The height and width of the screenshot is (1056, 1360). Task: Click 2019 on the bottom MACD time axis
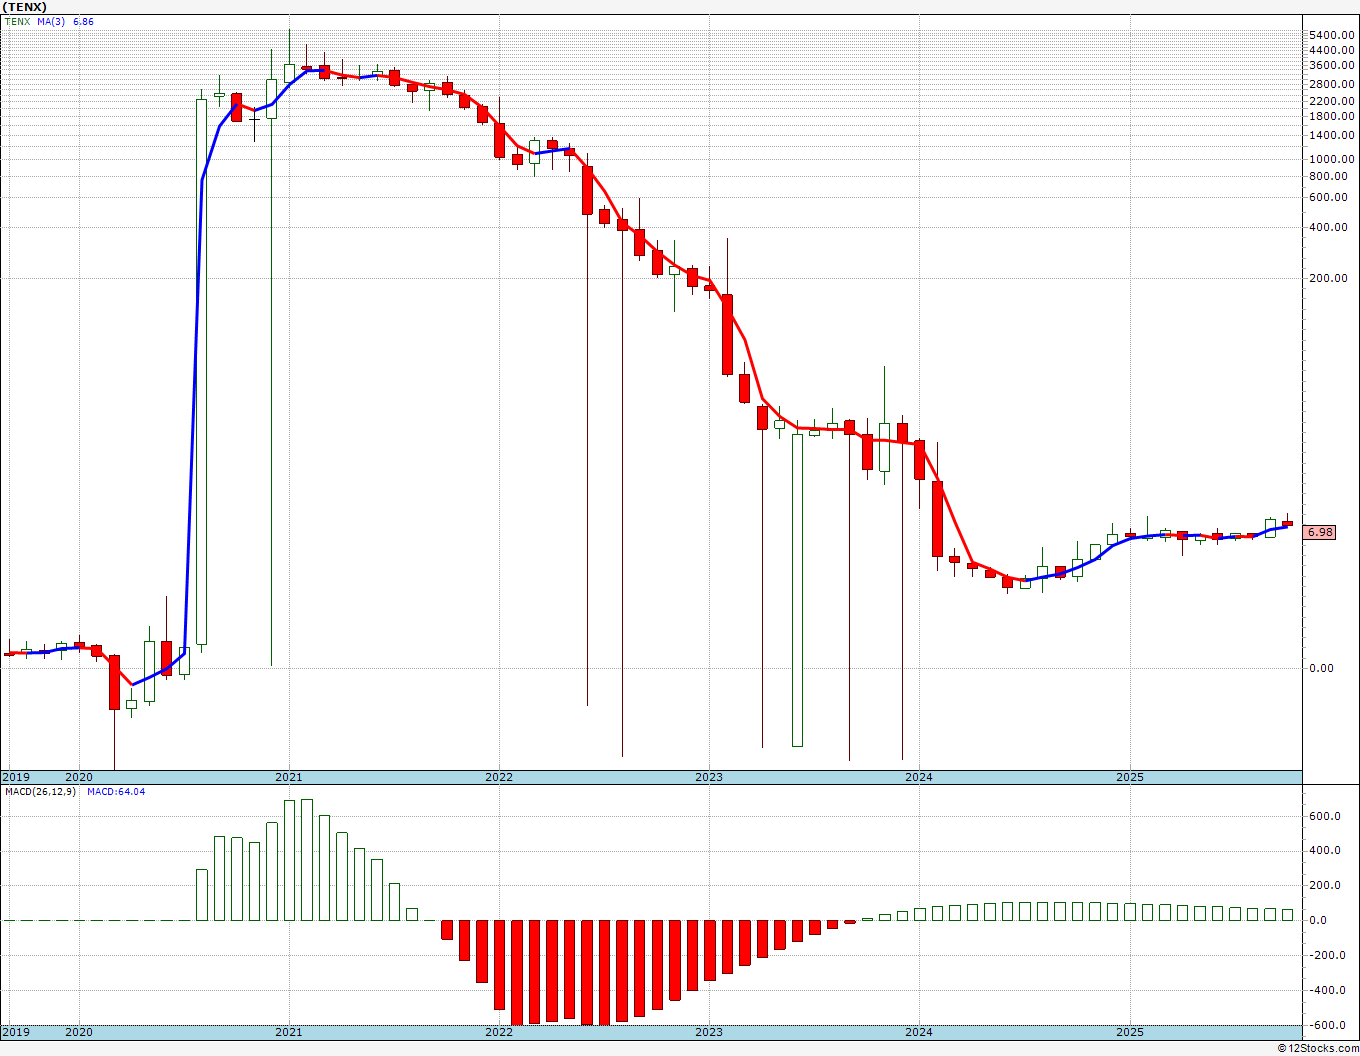point(16,1032)
